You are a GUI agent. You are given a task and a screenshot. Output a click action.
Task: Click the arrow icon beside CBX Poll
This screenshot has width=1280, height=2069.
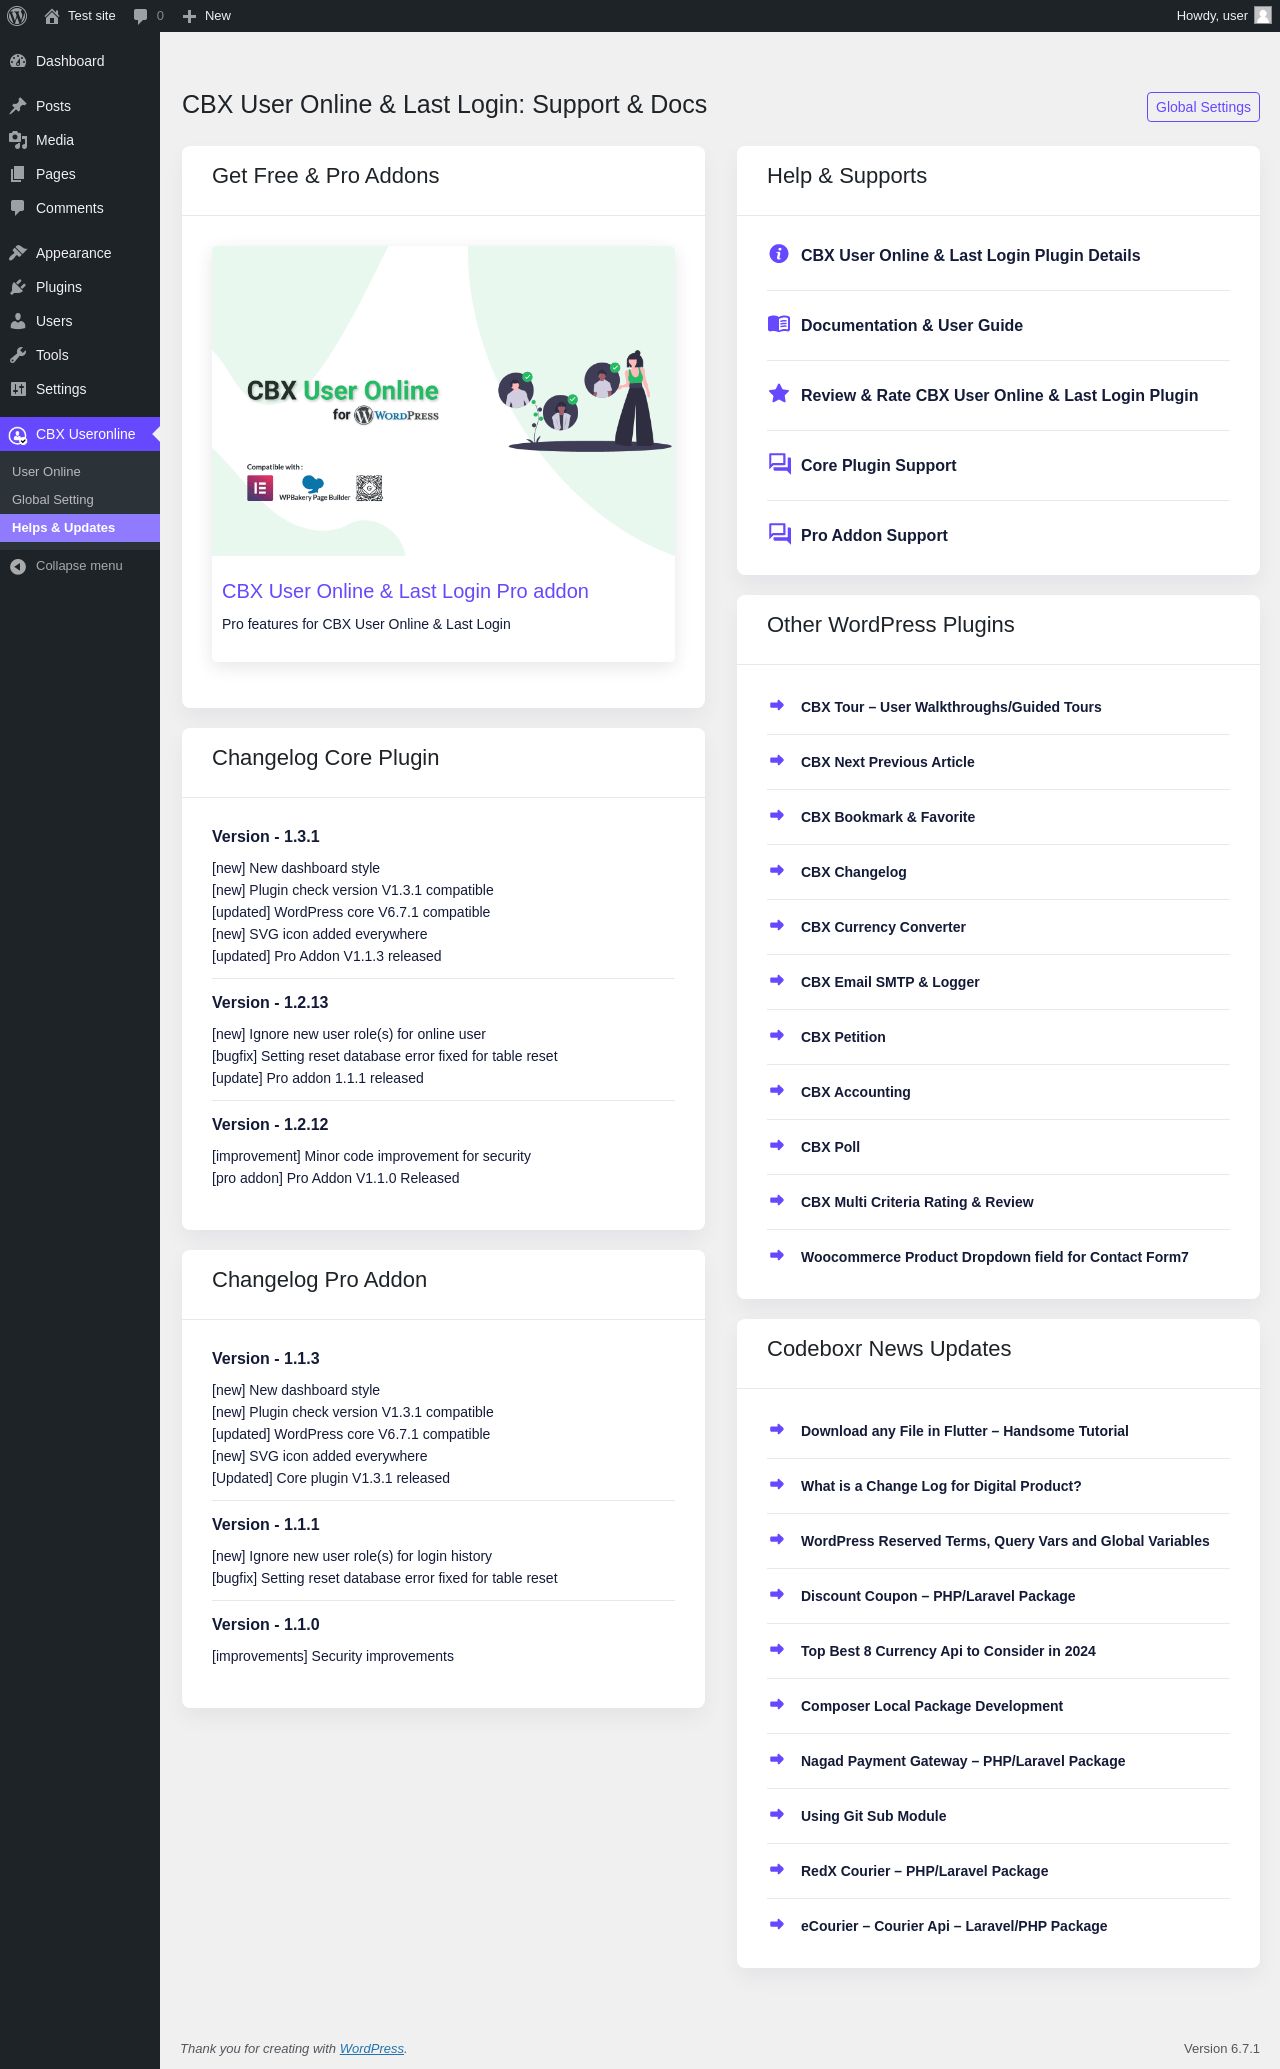(777, 1146)
